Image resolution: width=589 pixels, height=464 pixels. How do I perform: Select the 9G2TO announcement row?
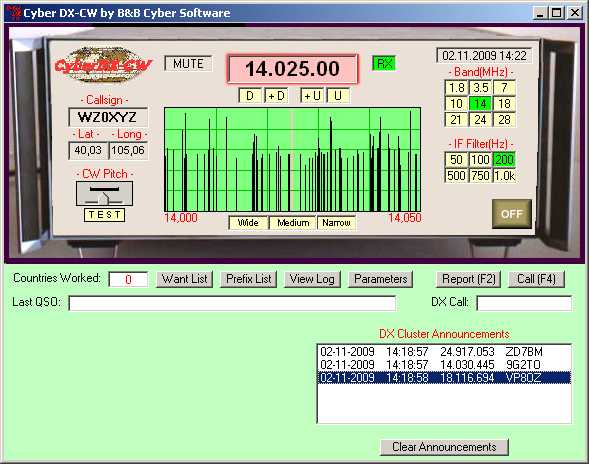tap(444, 365)
